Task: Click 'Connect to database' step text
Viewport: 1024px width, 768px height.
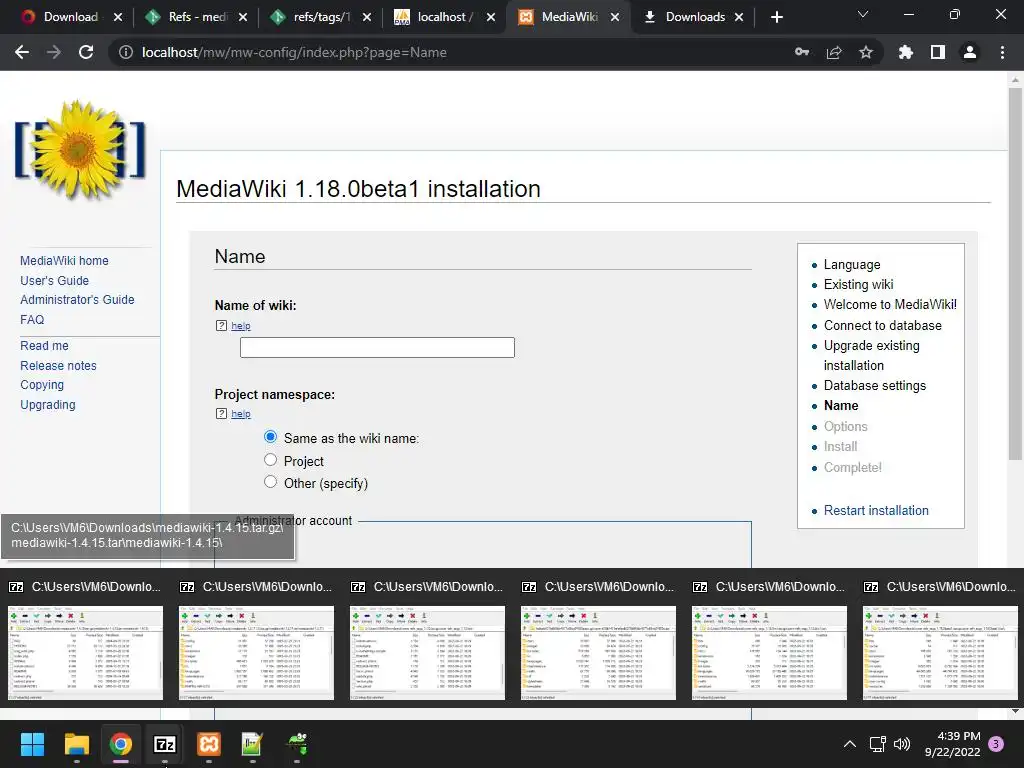Action: tap(882, 325)
